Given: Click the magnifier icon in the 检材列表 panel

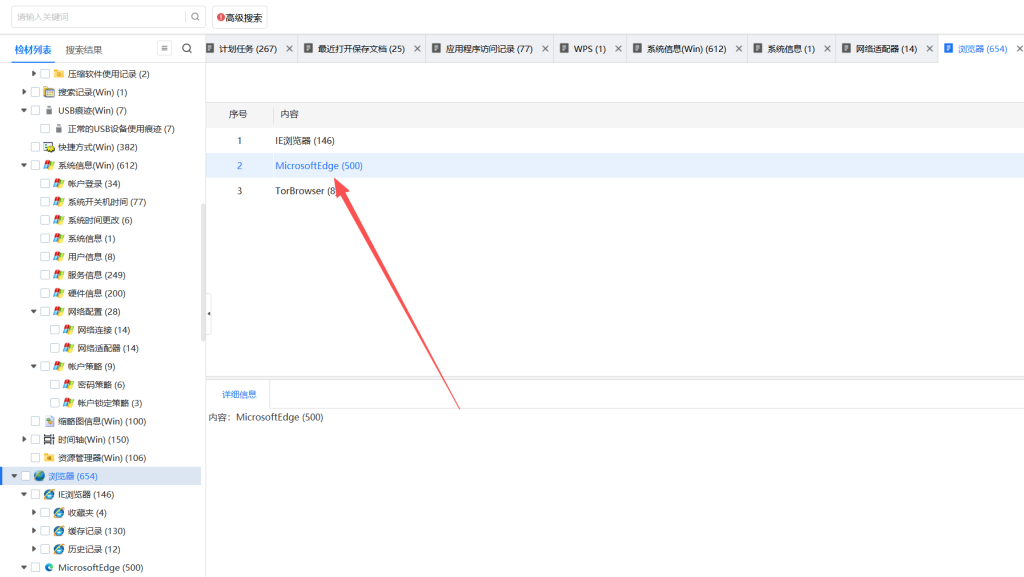Looking at the screenshot, I should coord(187,48).
